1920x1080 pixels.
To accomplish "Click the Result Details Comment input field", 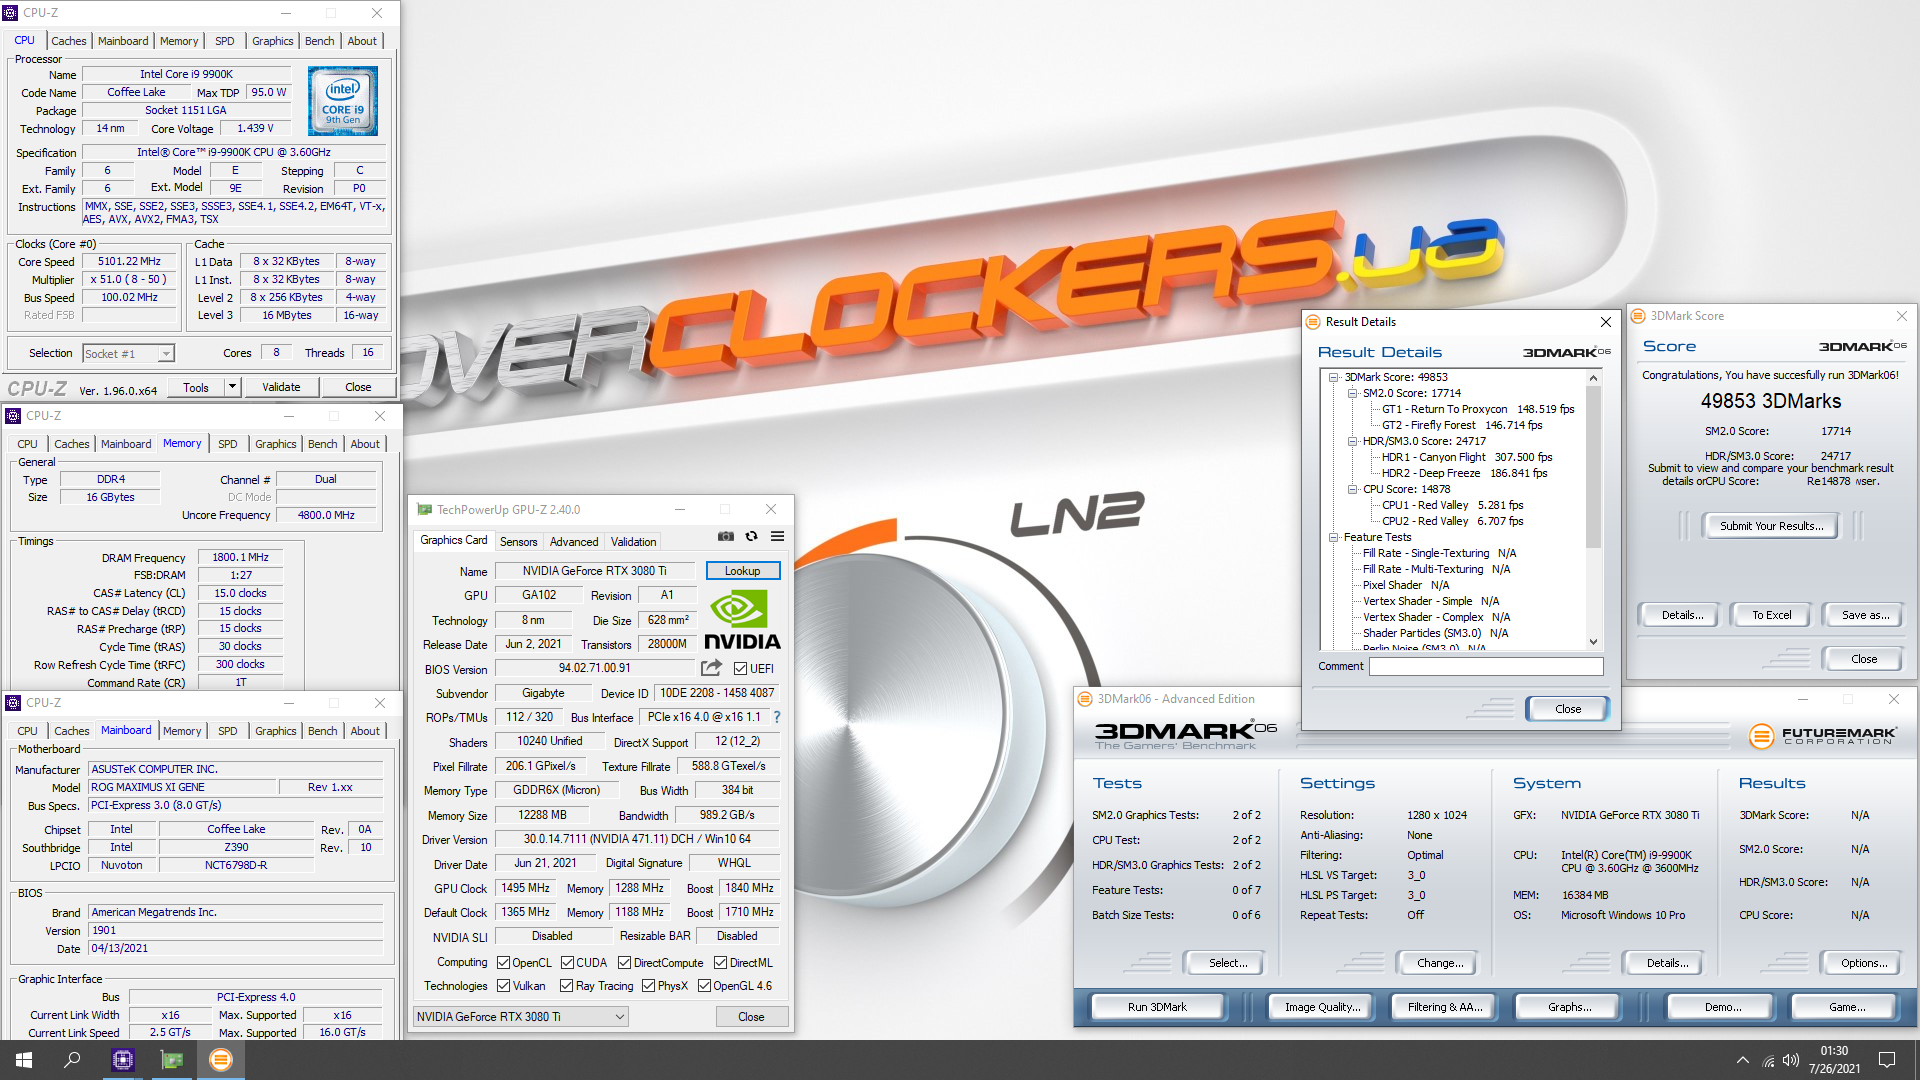I will pyautogui.click(x=1486, y=666).
